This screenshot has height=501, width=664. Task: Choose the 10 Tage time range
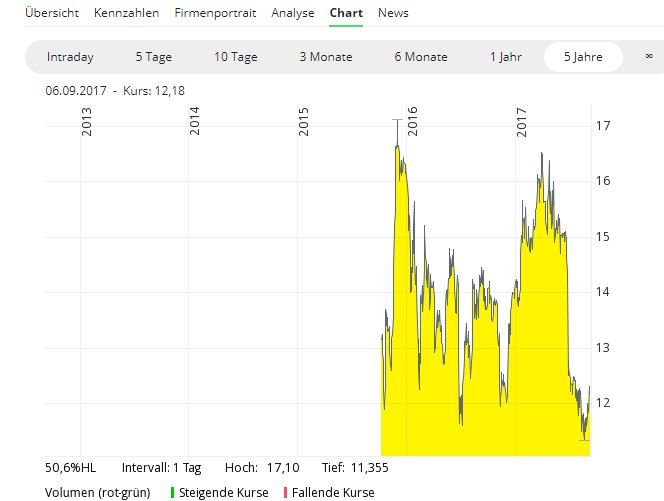tap(235, 57)
